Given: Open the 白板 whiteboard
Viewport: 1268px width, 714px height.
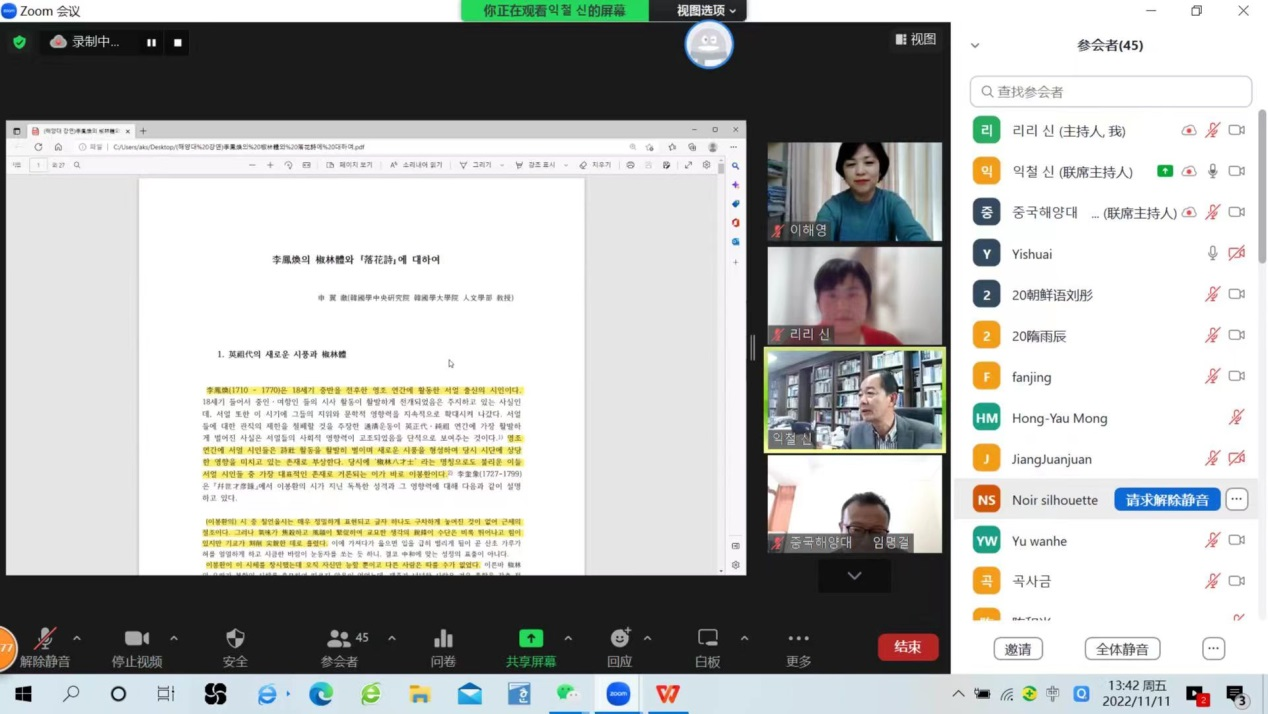Looking at the screenshot, I should tap(707, 647).
